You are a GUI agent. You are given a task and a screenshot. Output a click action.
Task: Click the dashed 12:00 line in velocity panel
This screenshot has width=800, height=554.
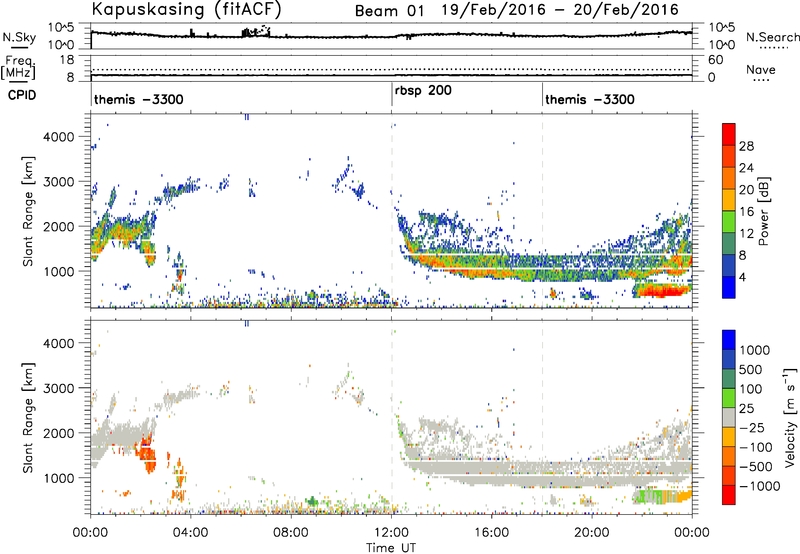click(x=392, y=417)
